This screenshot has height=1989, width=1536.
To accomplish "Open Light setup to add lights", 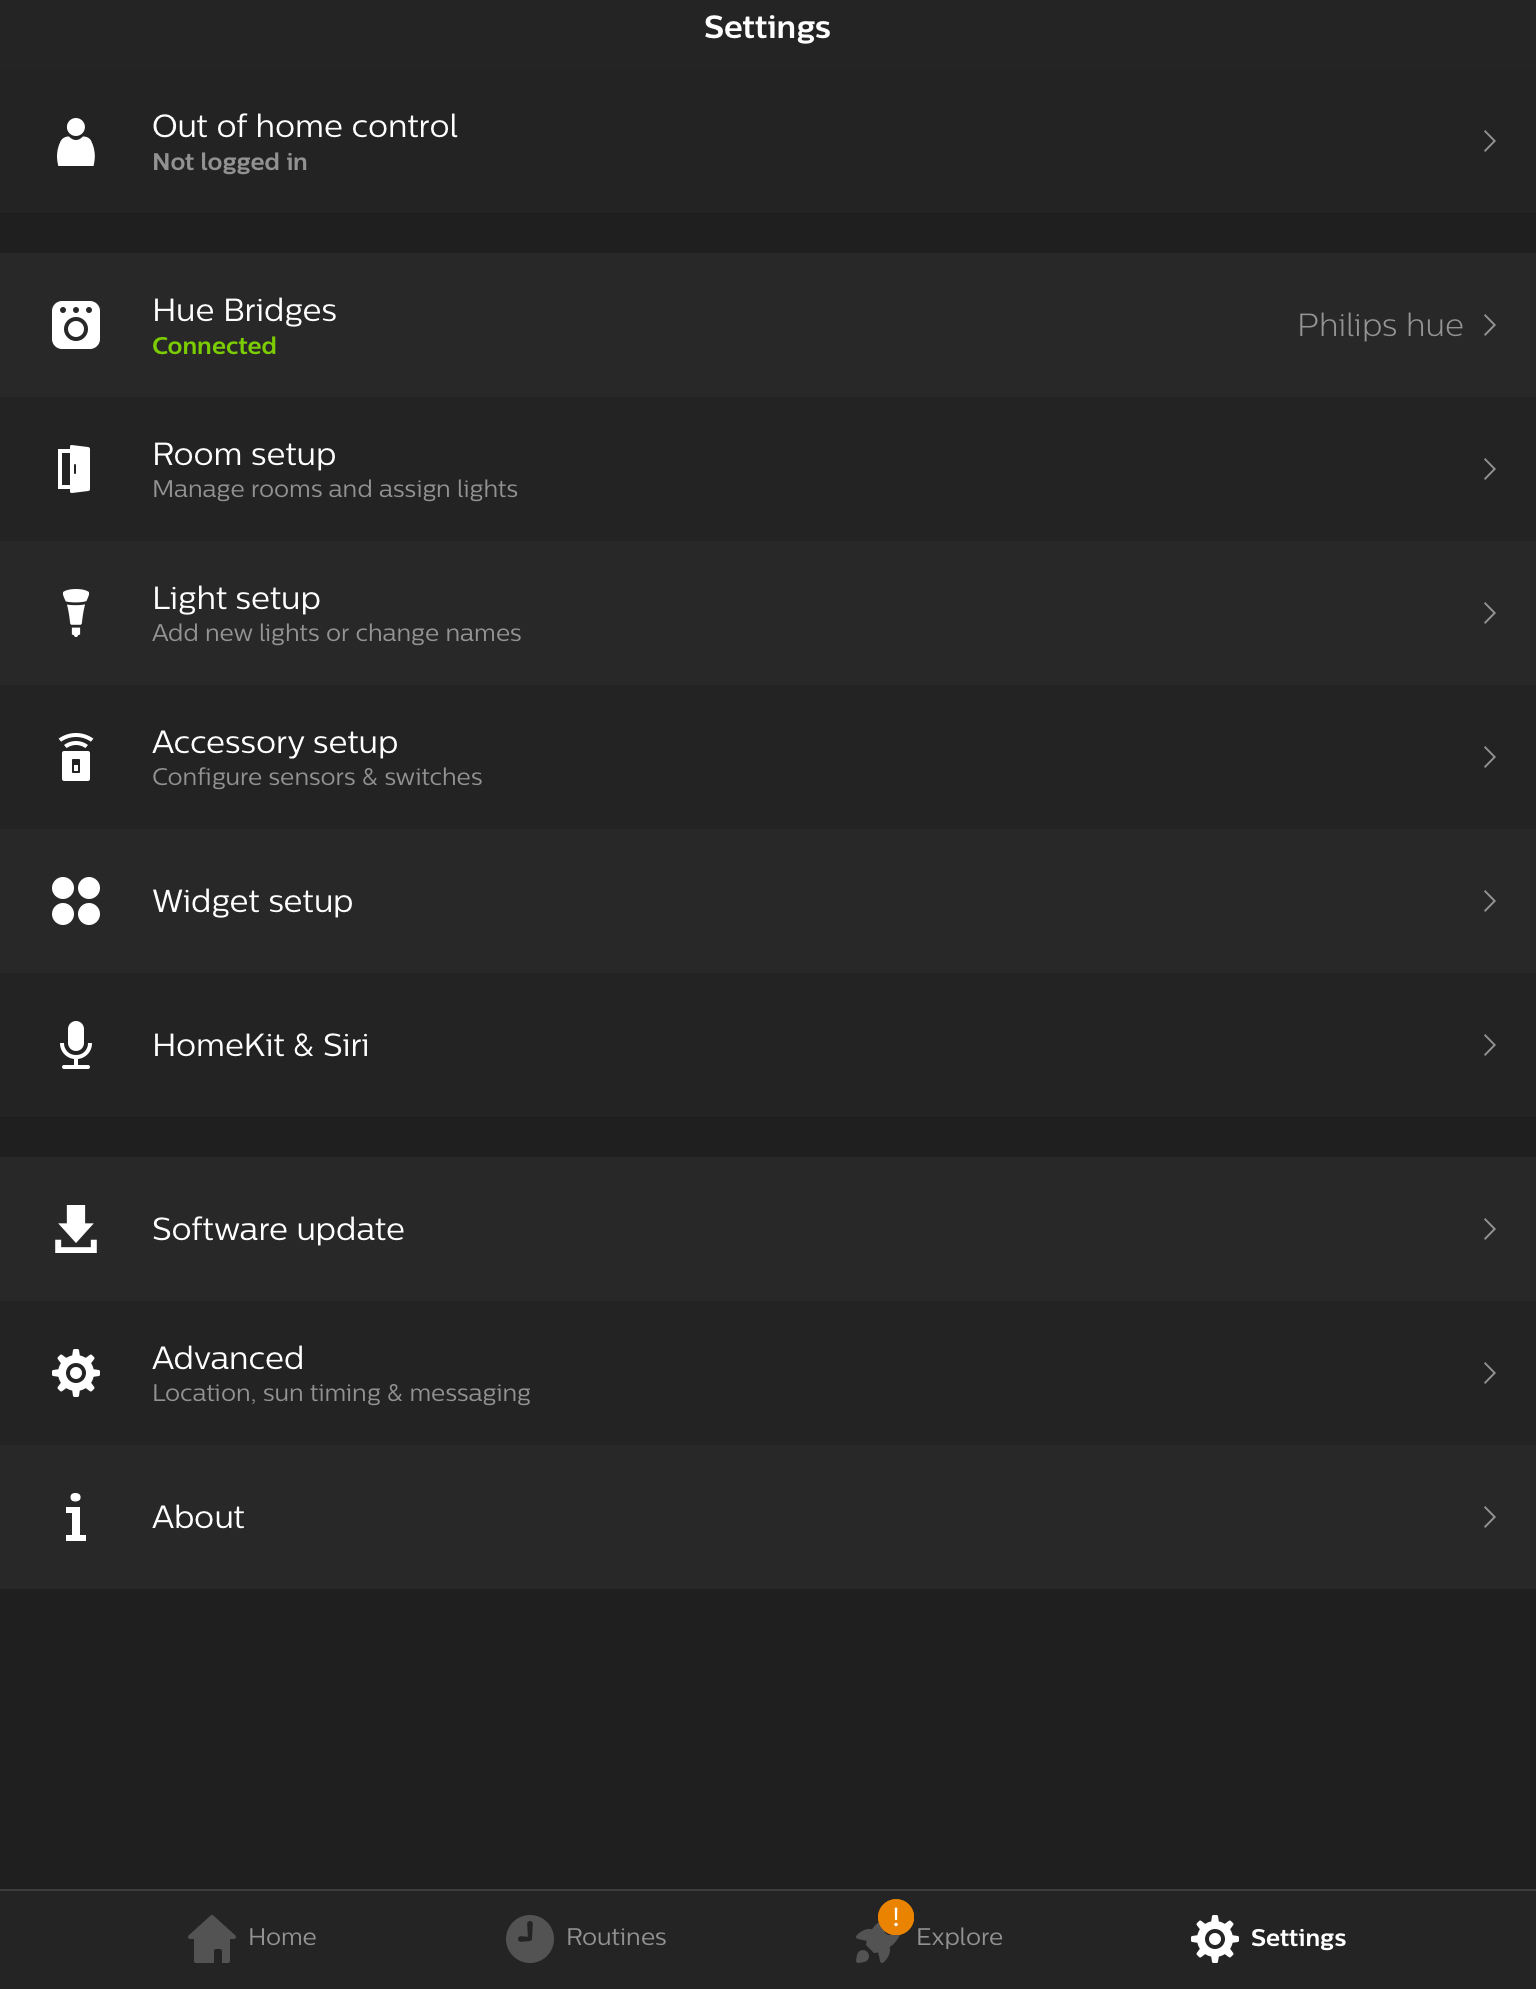I will (768, 613).
